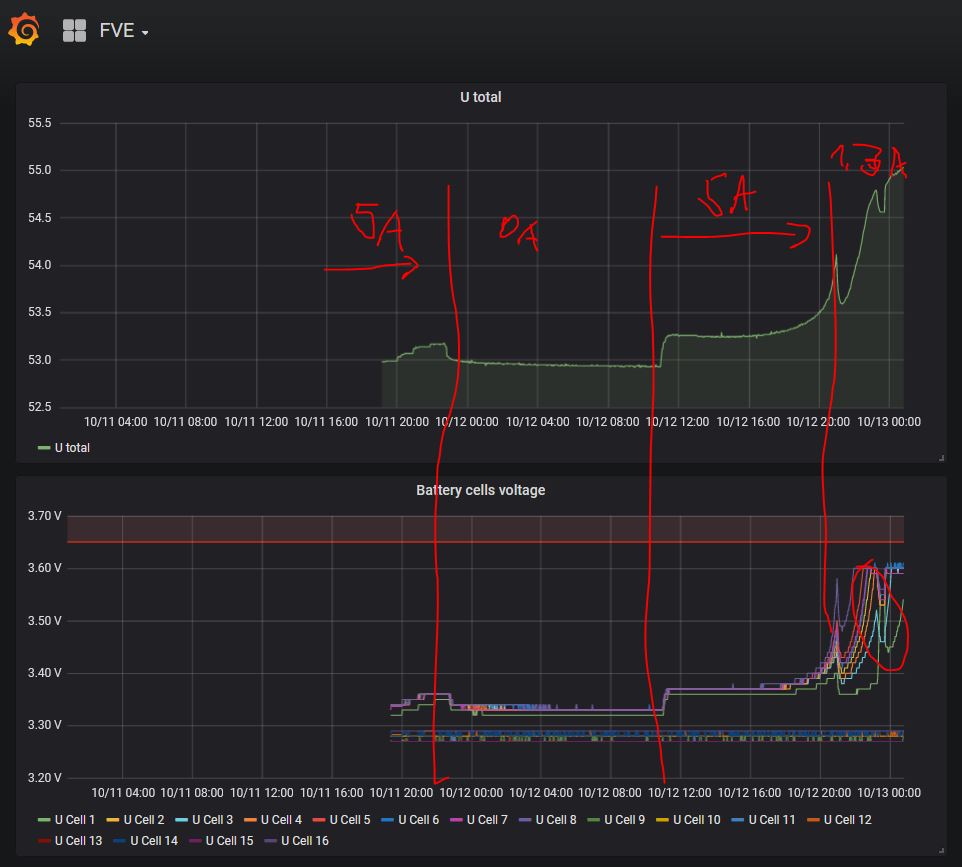Click the U total panel resize handle

[x=941, y=458]
